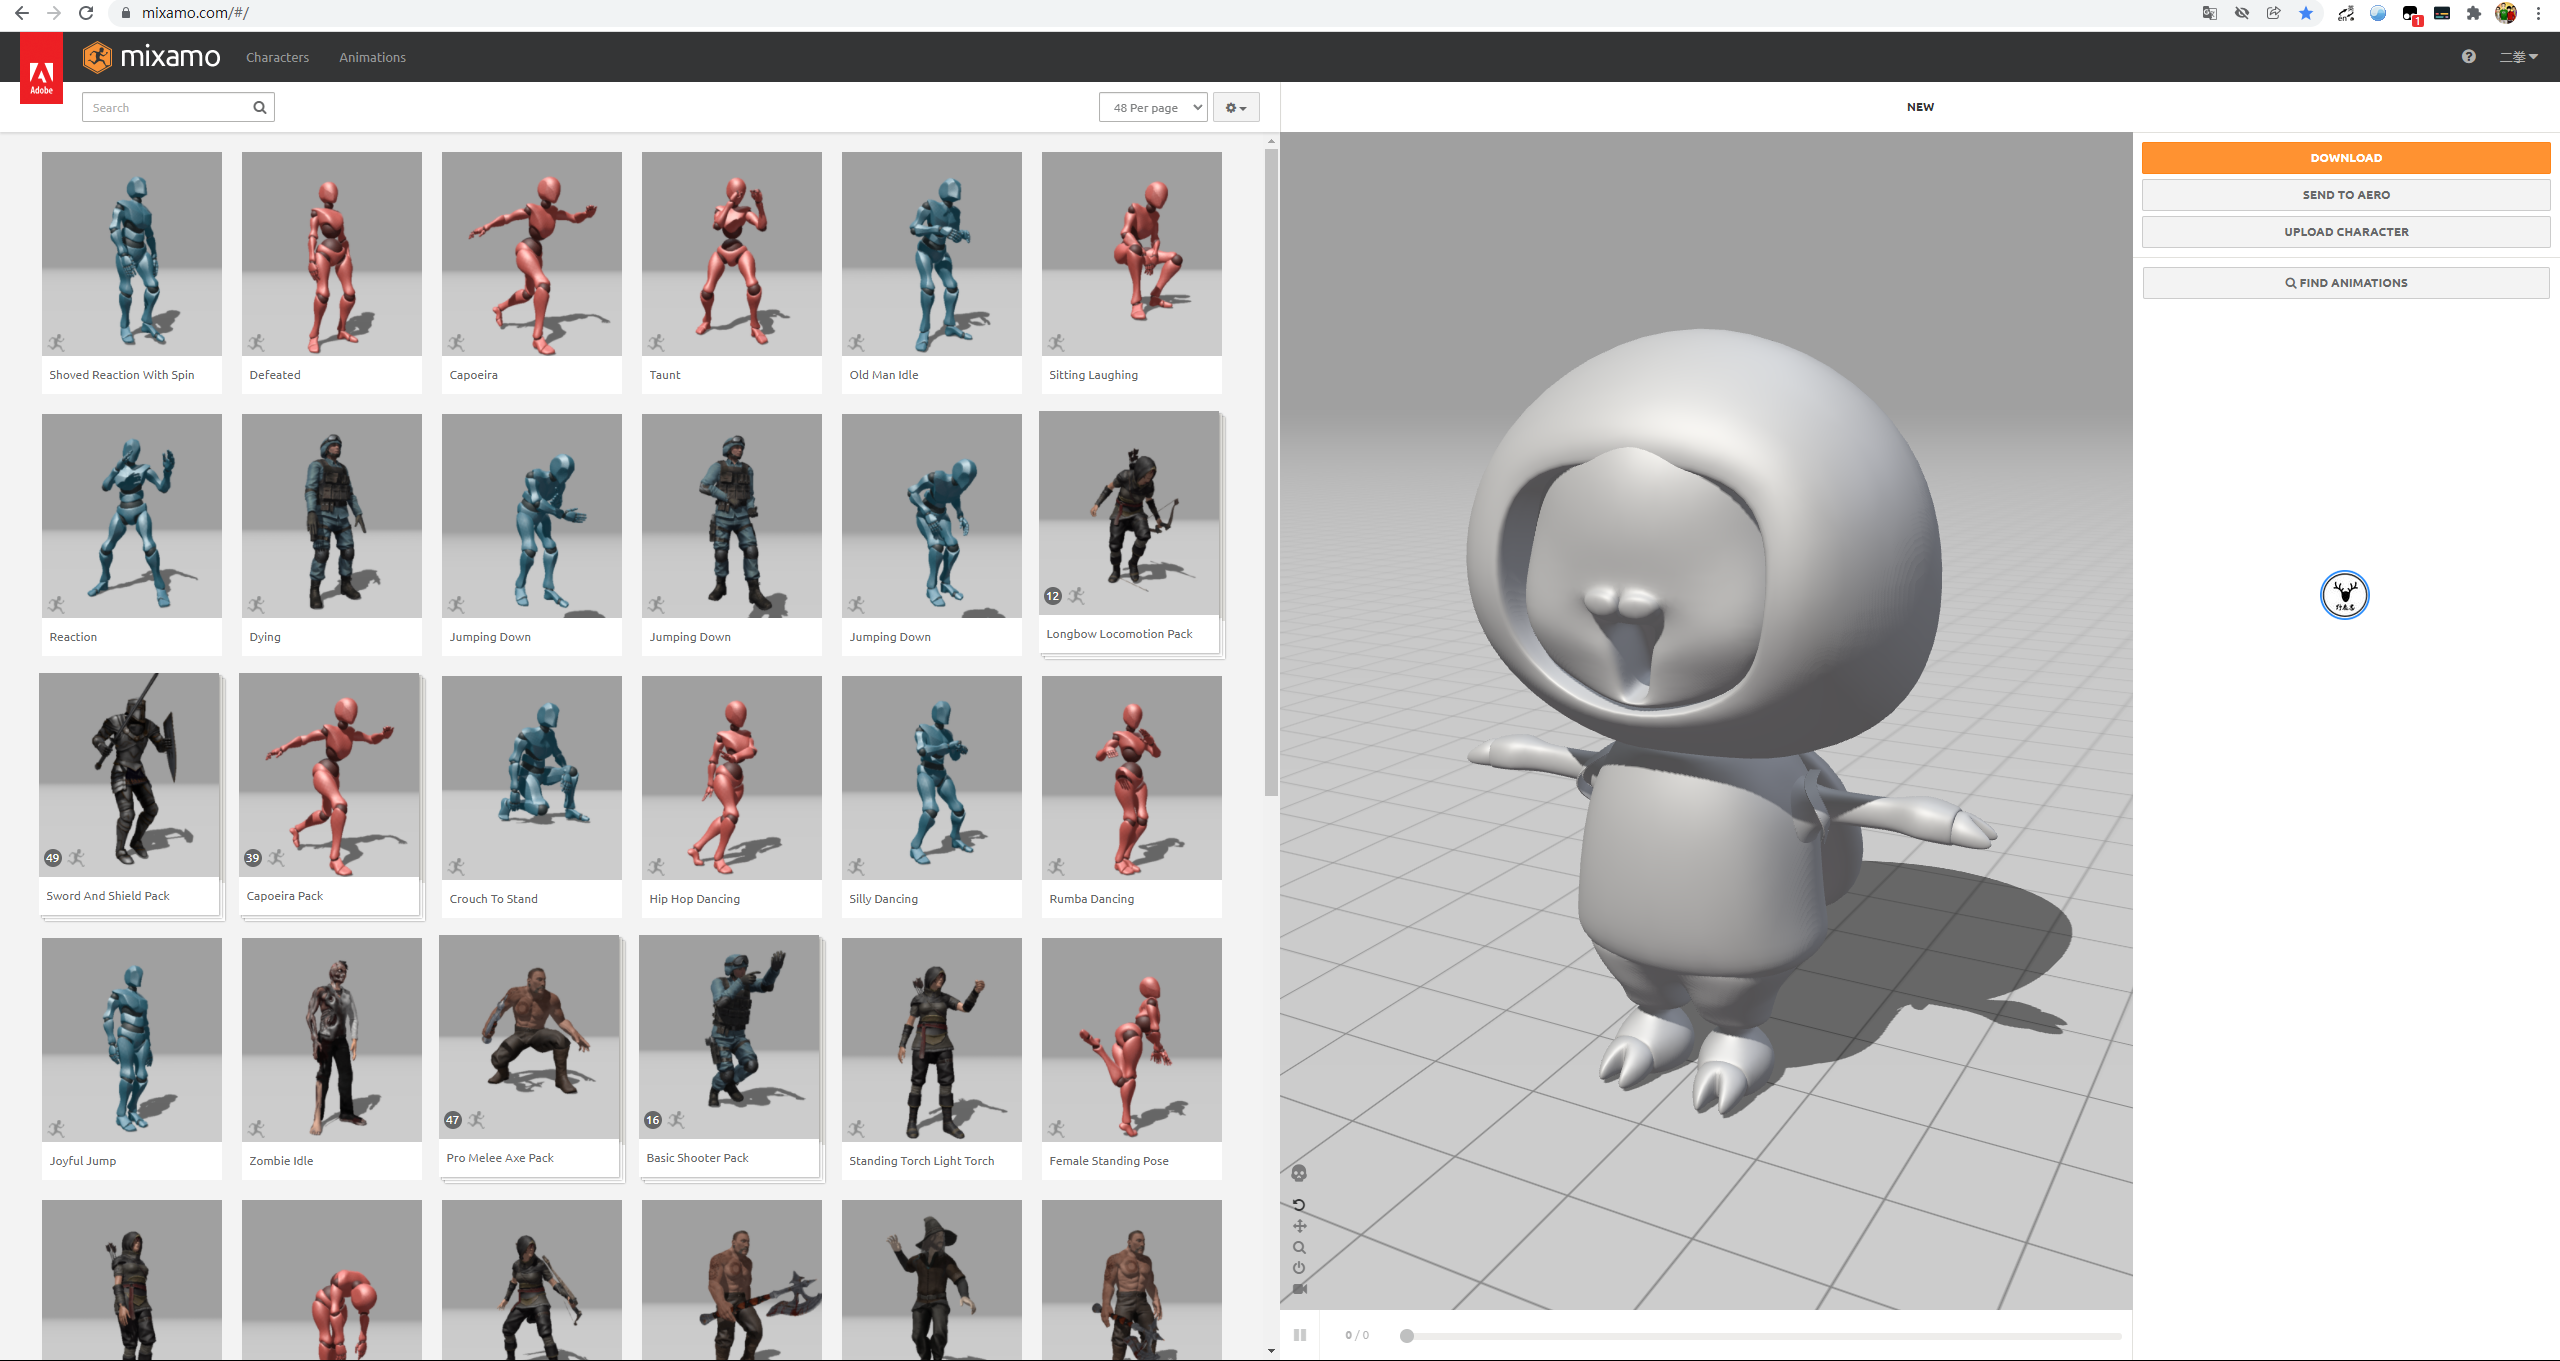
Task: Select the Silly Dancing animation
Action: [932, 797]
